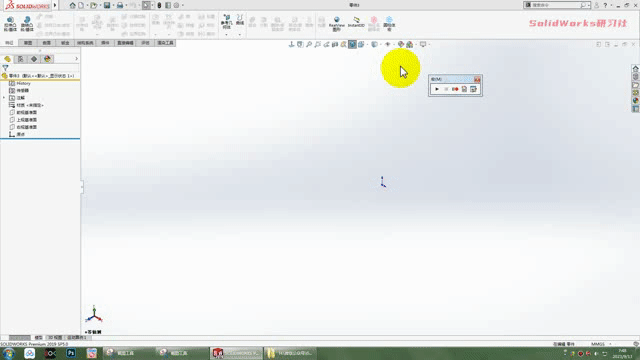Click Zoom to Area magnifier icon

click(318, 44)
